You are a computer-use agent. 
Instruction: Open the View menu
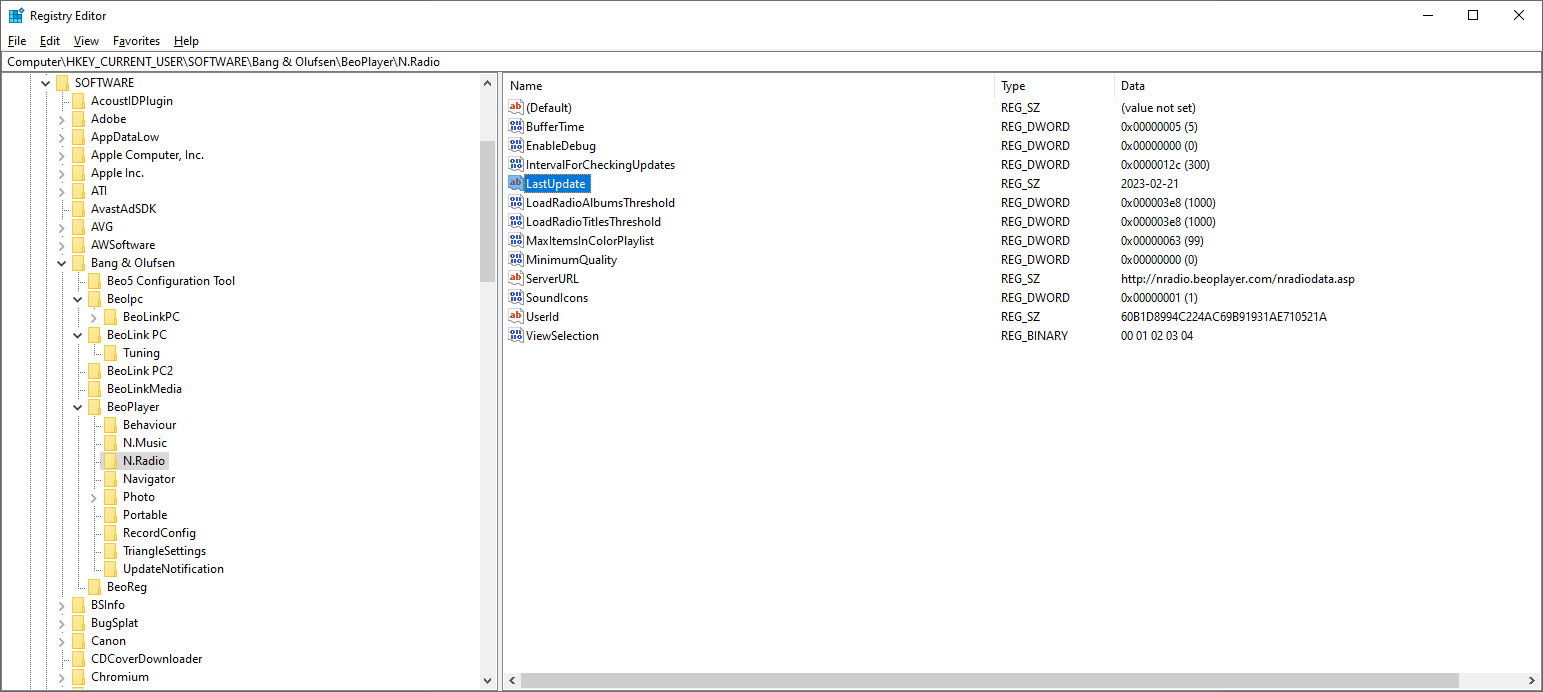point(86,41)
